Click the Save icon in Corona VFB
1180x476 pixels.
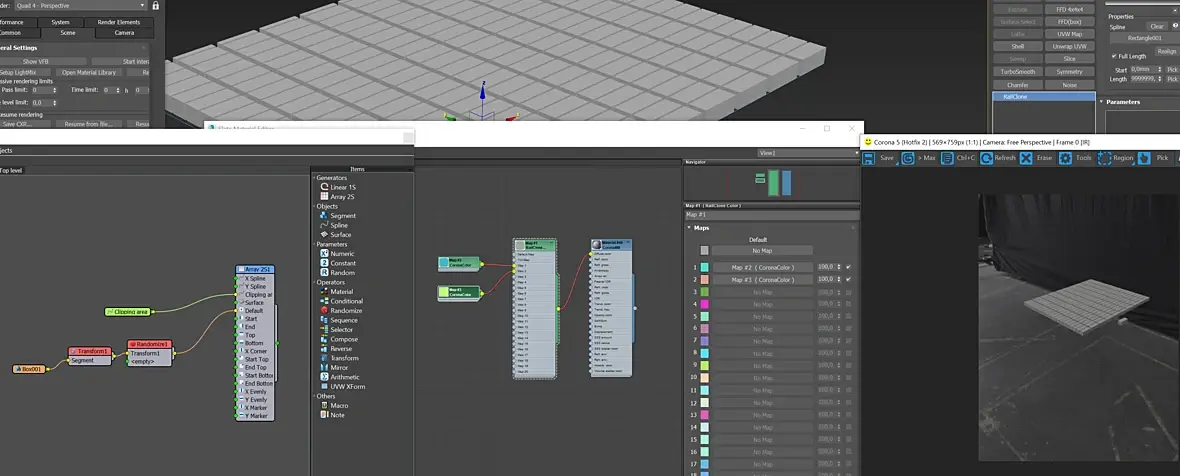[x=868, y=158]
